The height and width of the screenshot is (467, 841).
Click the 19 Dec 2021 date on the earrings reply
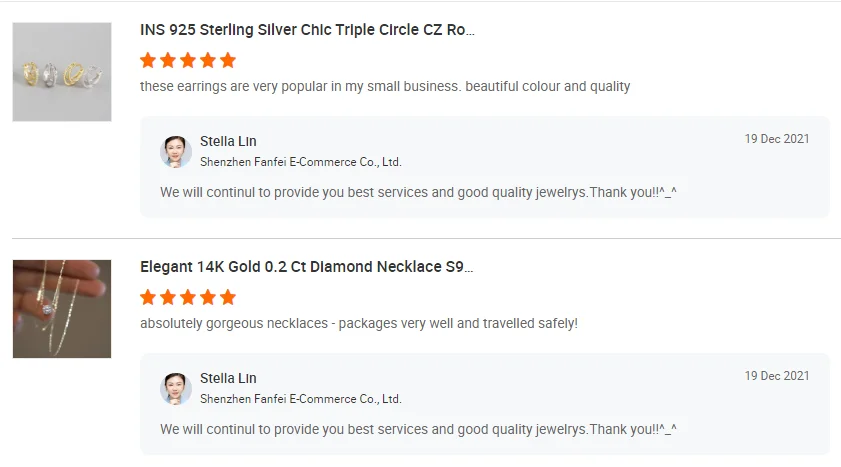pos(777,139)
